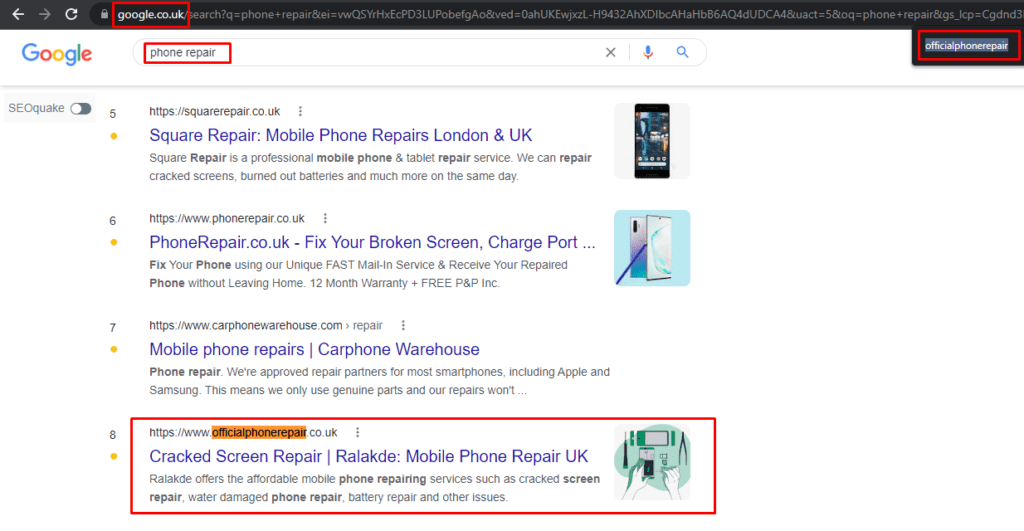Click the https://www.phonerepair.co.uk URL text
Screen dimensions: 1024x531
[x=227, y=218]
